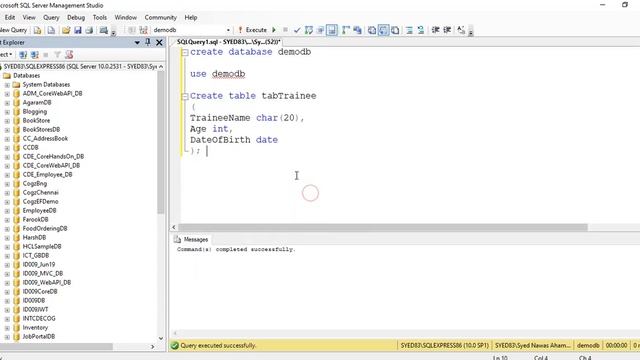The width and height of the screenshot is (640, 360).
Task: Select the SQLQuery1.sql document tab
Action: 228,42
